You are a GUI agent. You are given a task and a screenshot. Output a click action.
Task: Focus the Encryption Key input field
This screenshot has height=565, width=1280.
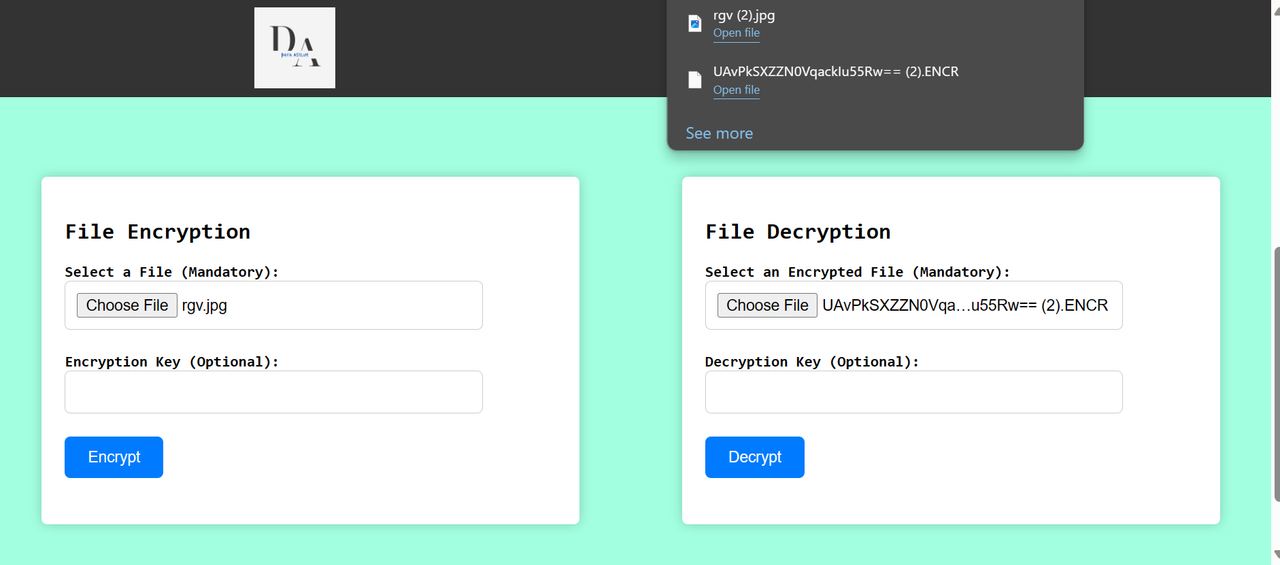click(x=274, y=392)
